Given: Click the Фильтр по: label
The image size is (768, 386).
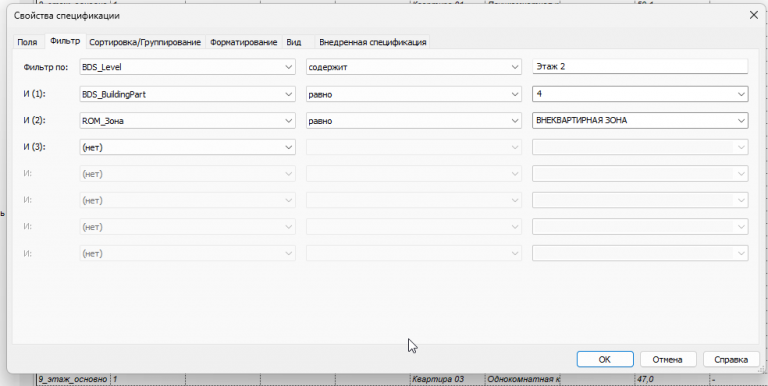Looking at the screenshot, I should [x=46, y=67].
